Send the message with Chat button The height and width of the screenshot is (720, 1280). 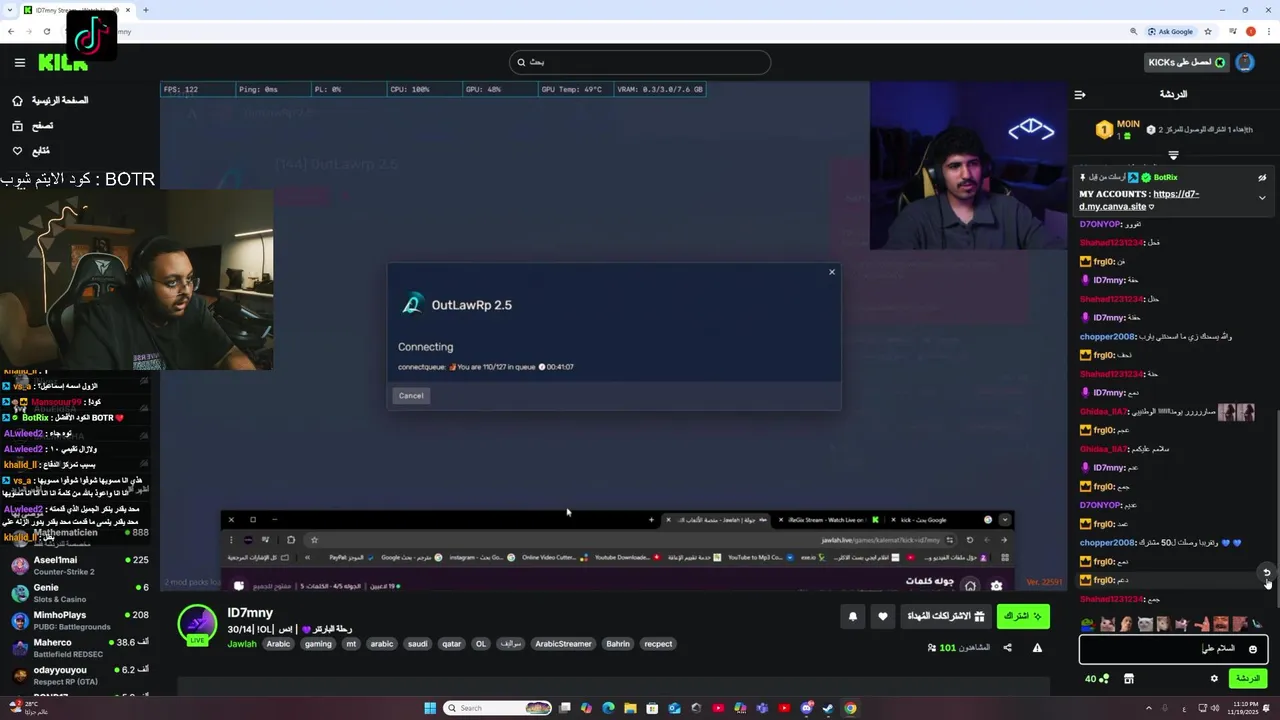(x=1248, y=678)
